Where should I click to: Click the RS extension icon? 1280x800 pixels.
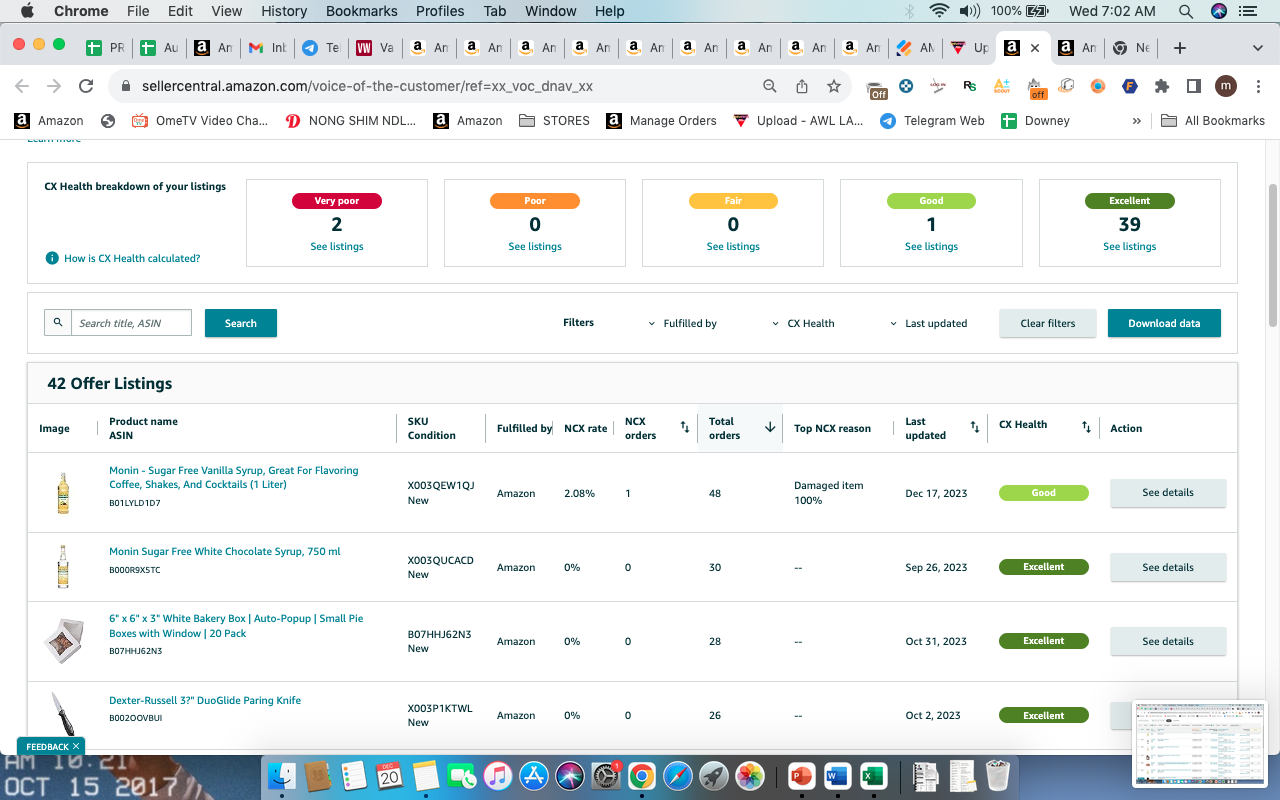point(969,86)
